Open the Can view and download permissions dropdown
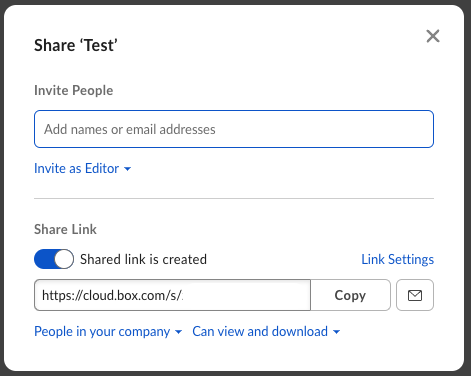The height and width of the screenshot is (376, 471). [x=266, y=332]
